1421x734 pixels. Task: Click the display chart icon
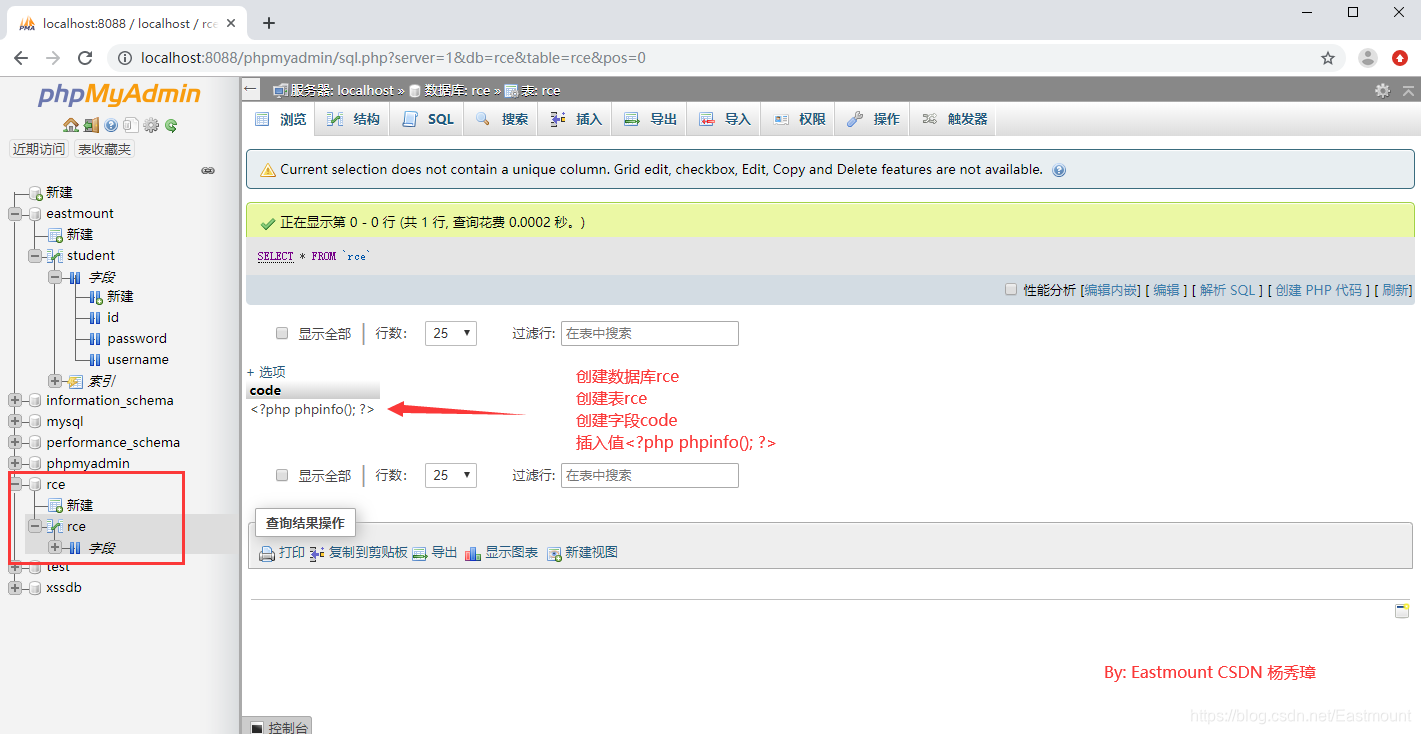pos(473,553)
